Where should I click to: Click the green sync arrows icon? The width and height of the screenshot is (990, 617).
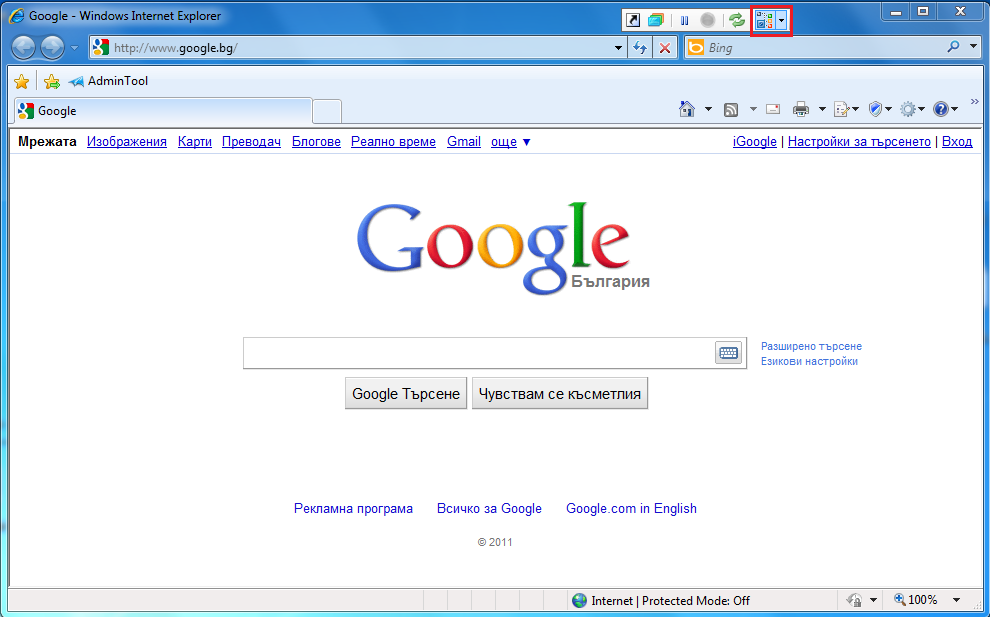737,20
